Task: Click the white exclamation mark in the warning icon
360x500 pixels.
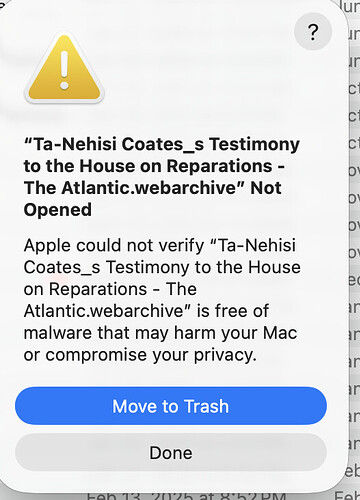Action: point(64,70)
